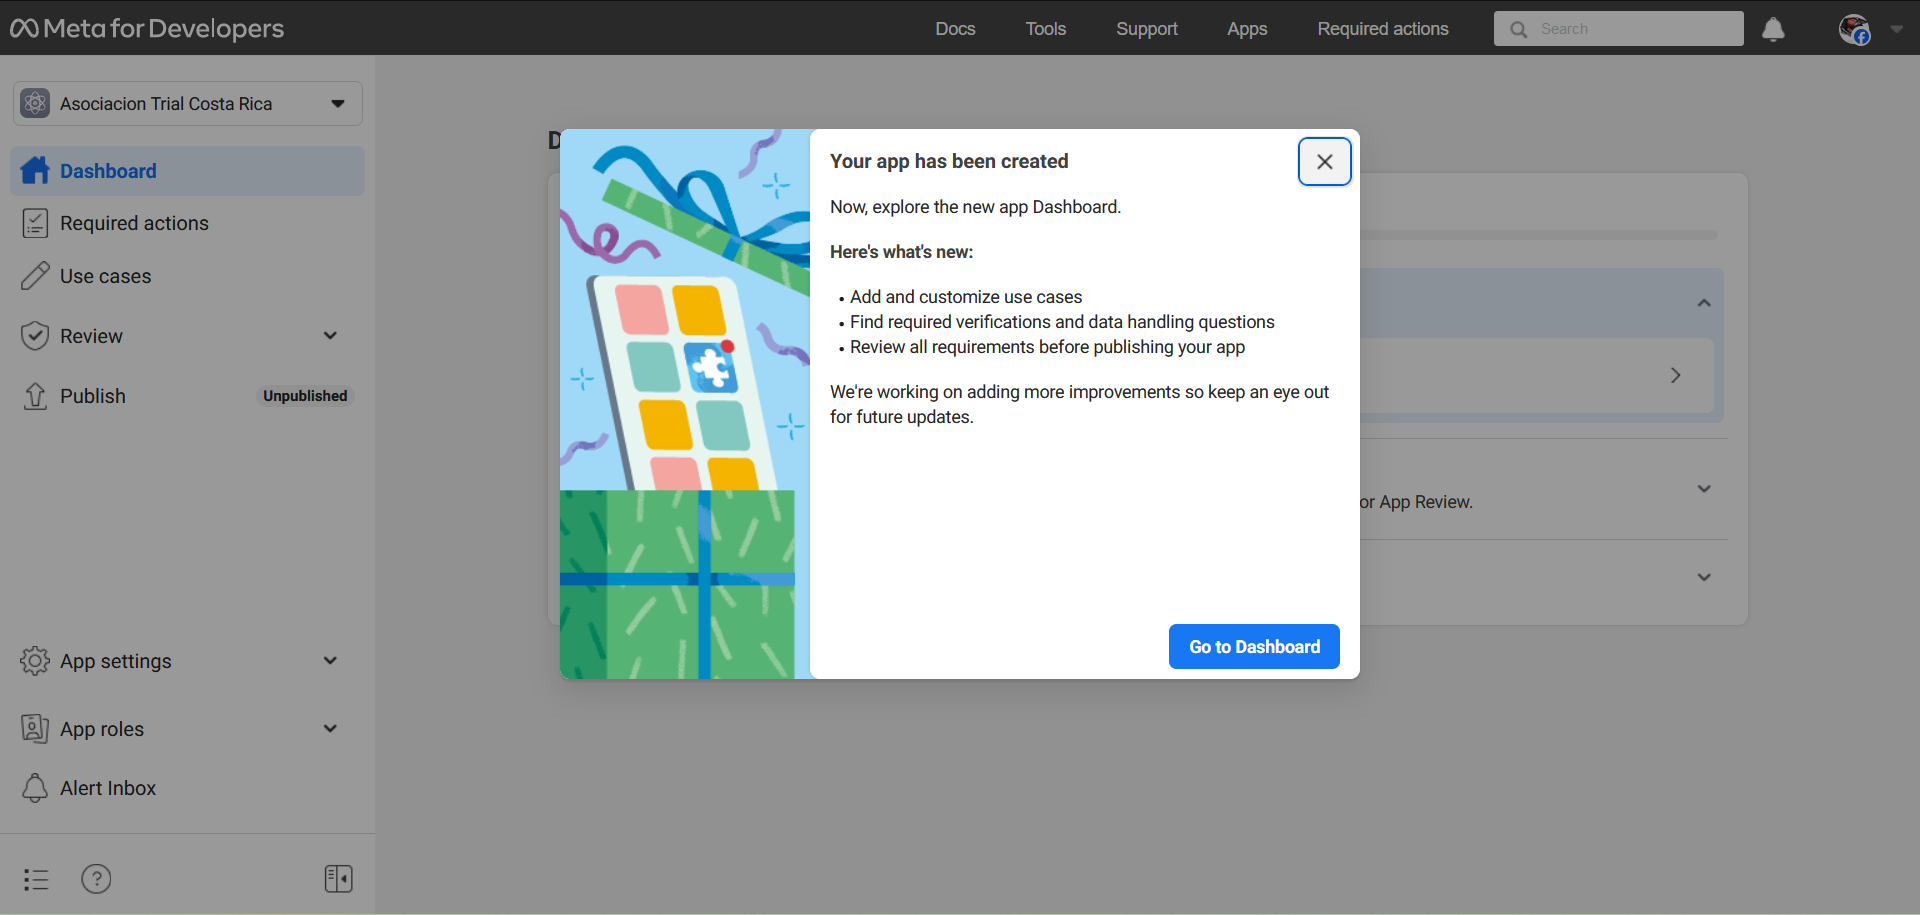Open Required actions in the sidebar
The image size is (1920, 915).
coord(187,223)
